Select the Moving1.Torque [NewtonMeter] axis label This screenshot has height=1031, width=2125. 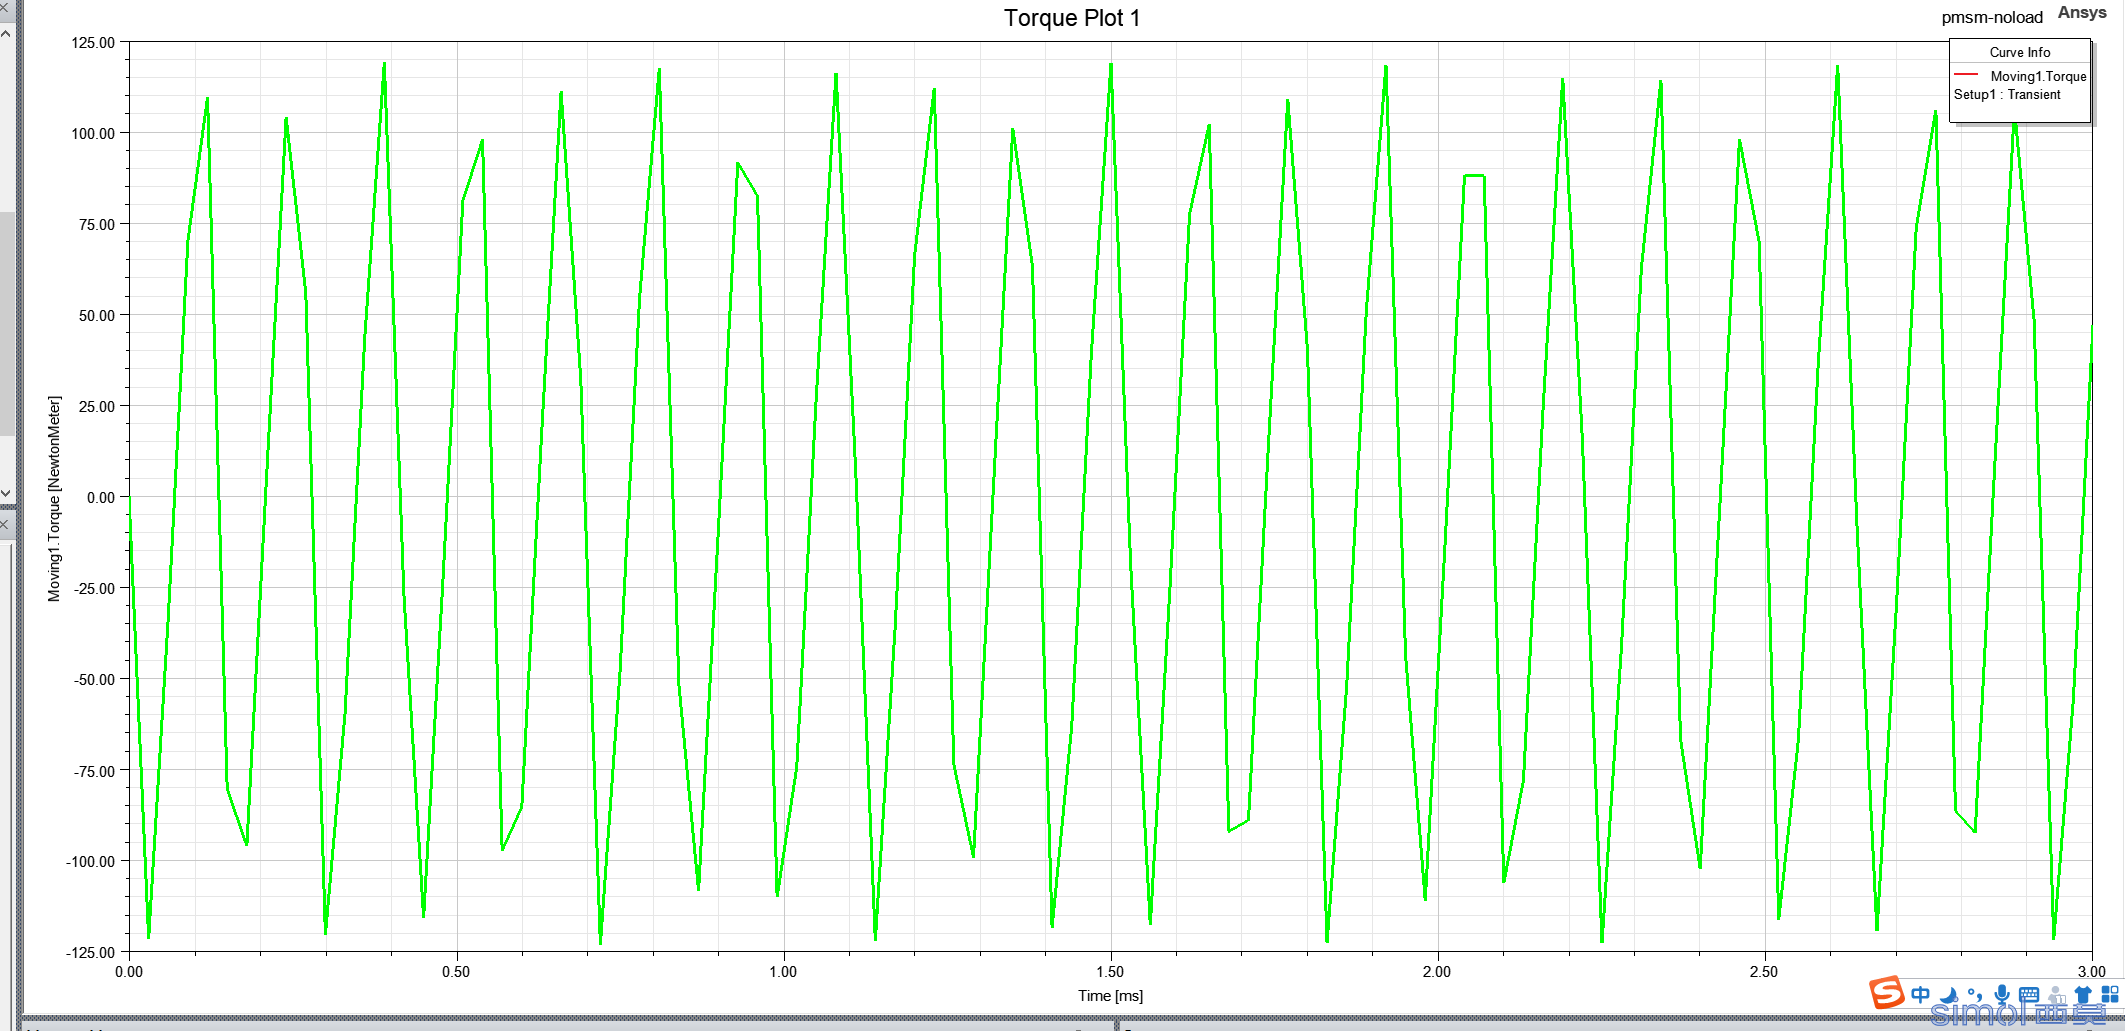[x=54, y=498]
